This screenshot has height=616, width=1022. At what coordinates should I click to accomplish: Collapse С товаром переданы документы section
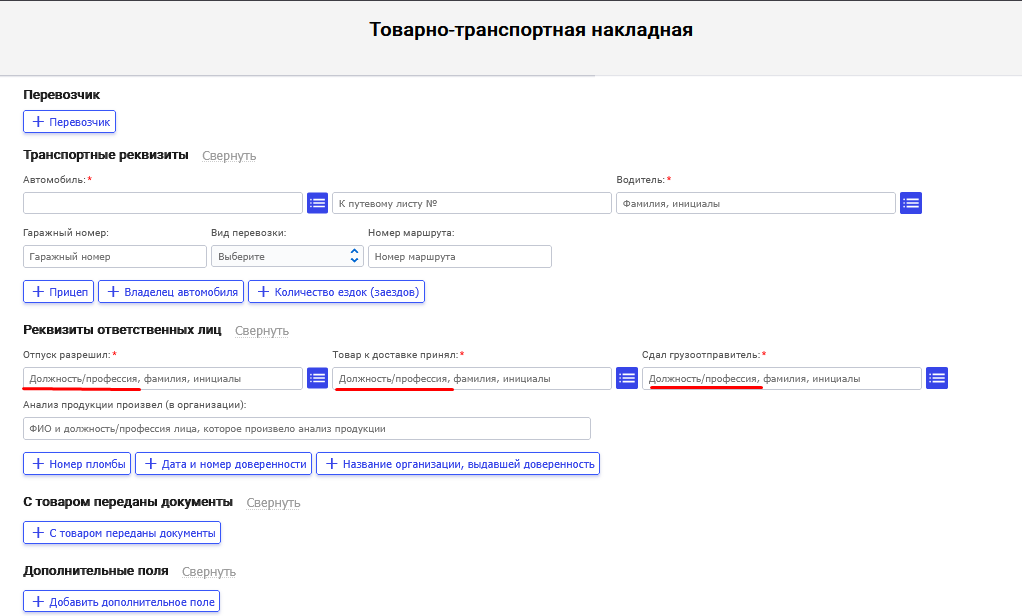[273, 503]
